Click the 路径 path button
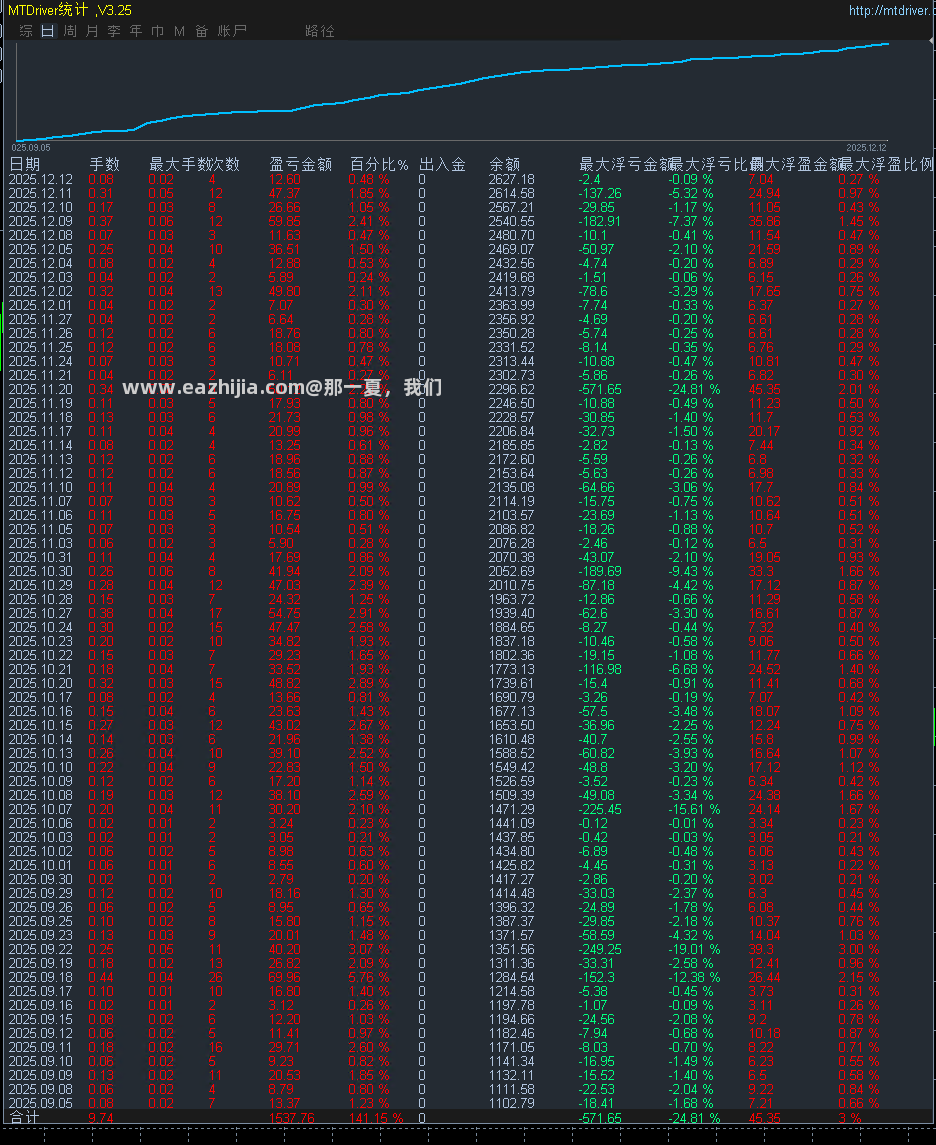This screenshot has width=936, height=1145. [x=320, y=31]
